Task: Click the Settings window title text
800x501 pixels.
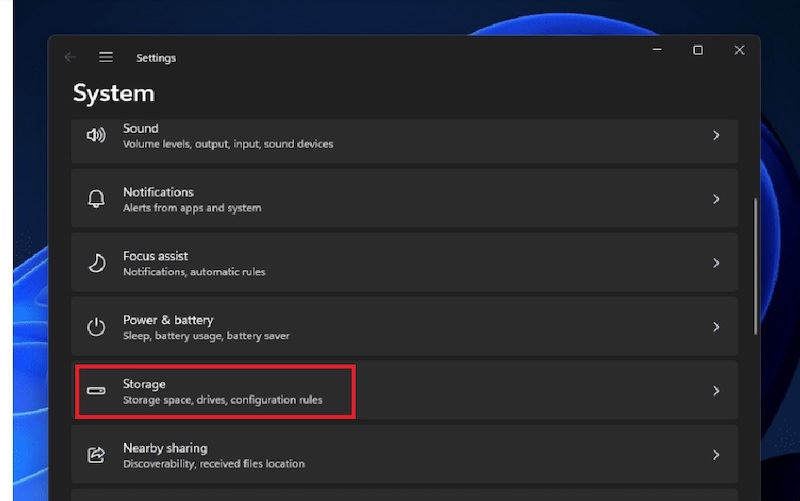Action: [156, 58]
